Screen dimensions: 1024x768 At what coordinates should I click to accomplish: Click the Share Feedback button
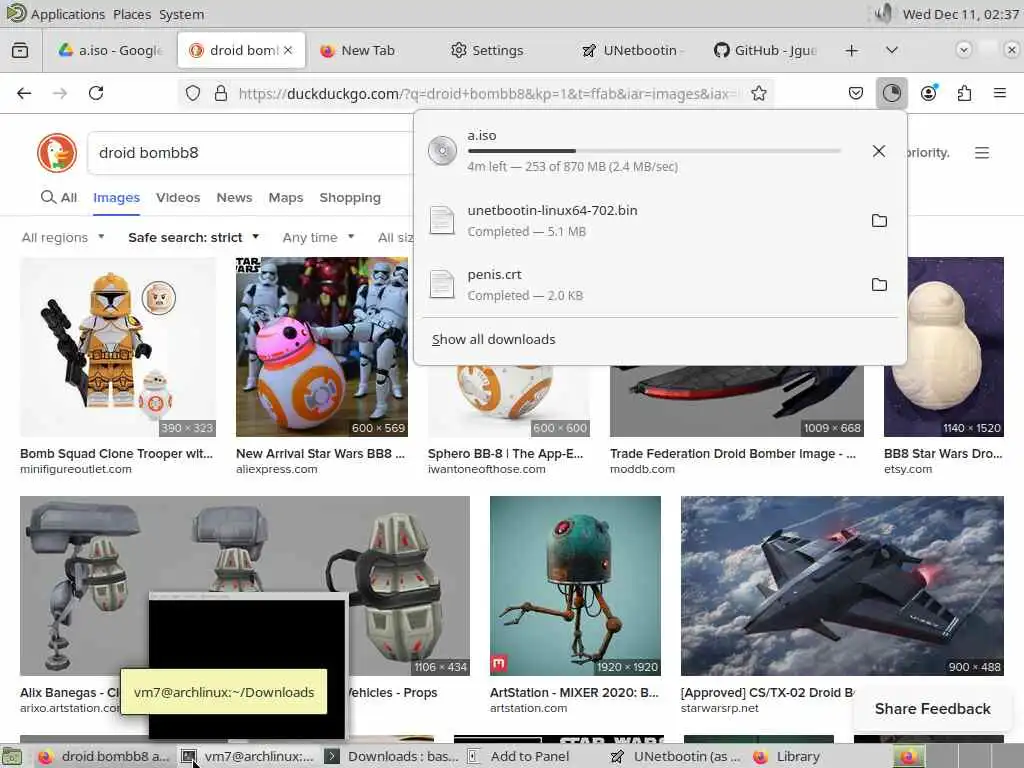[x=932, y=709]
